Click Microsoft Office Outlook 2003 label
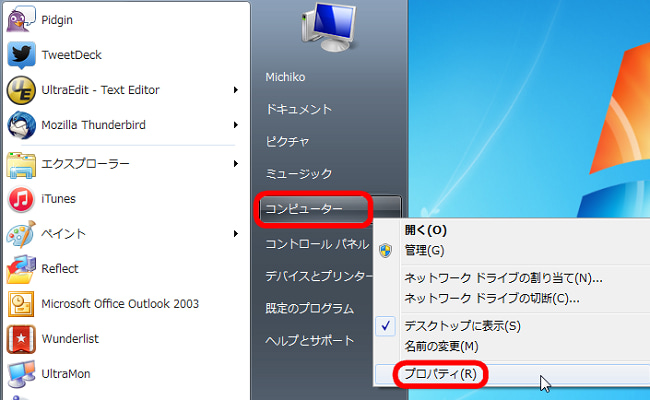The image size is (650, 400). [x=120, y=304]
